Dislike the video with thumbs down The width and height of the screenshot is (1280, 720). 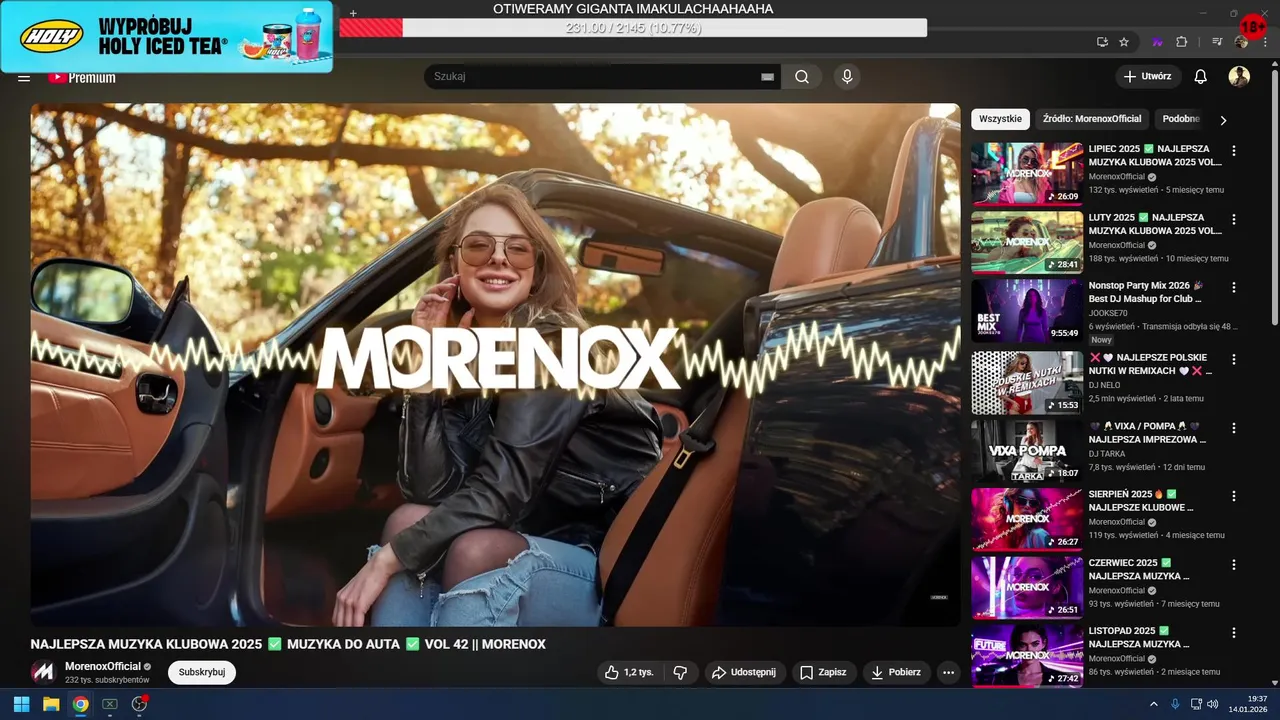tap(680, 672)
